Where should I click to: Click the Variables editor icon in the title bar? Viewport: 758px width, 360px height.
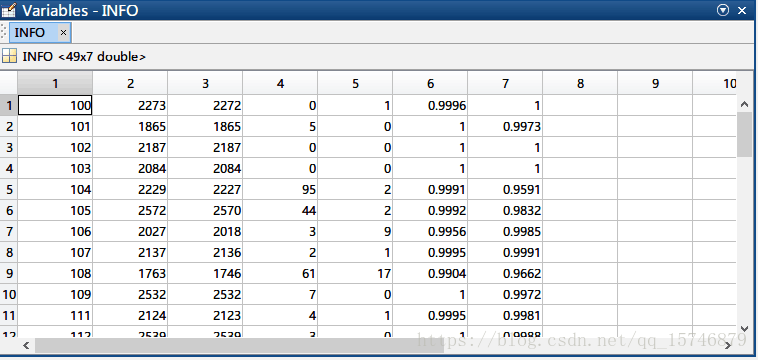pyautogui.click(x=9, y=10)
